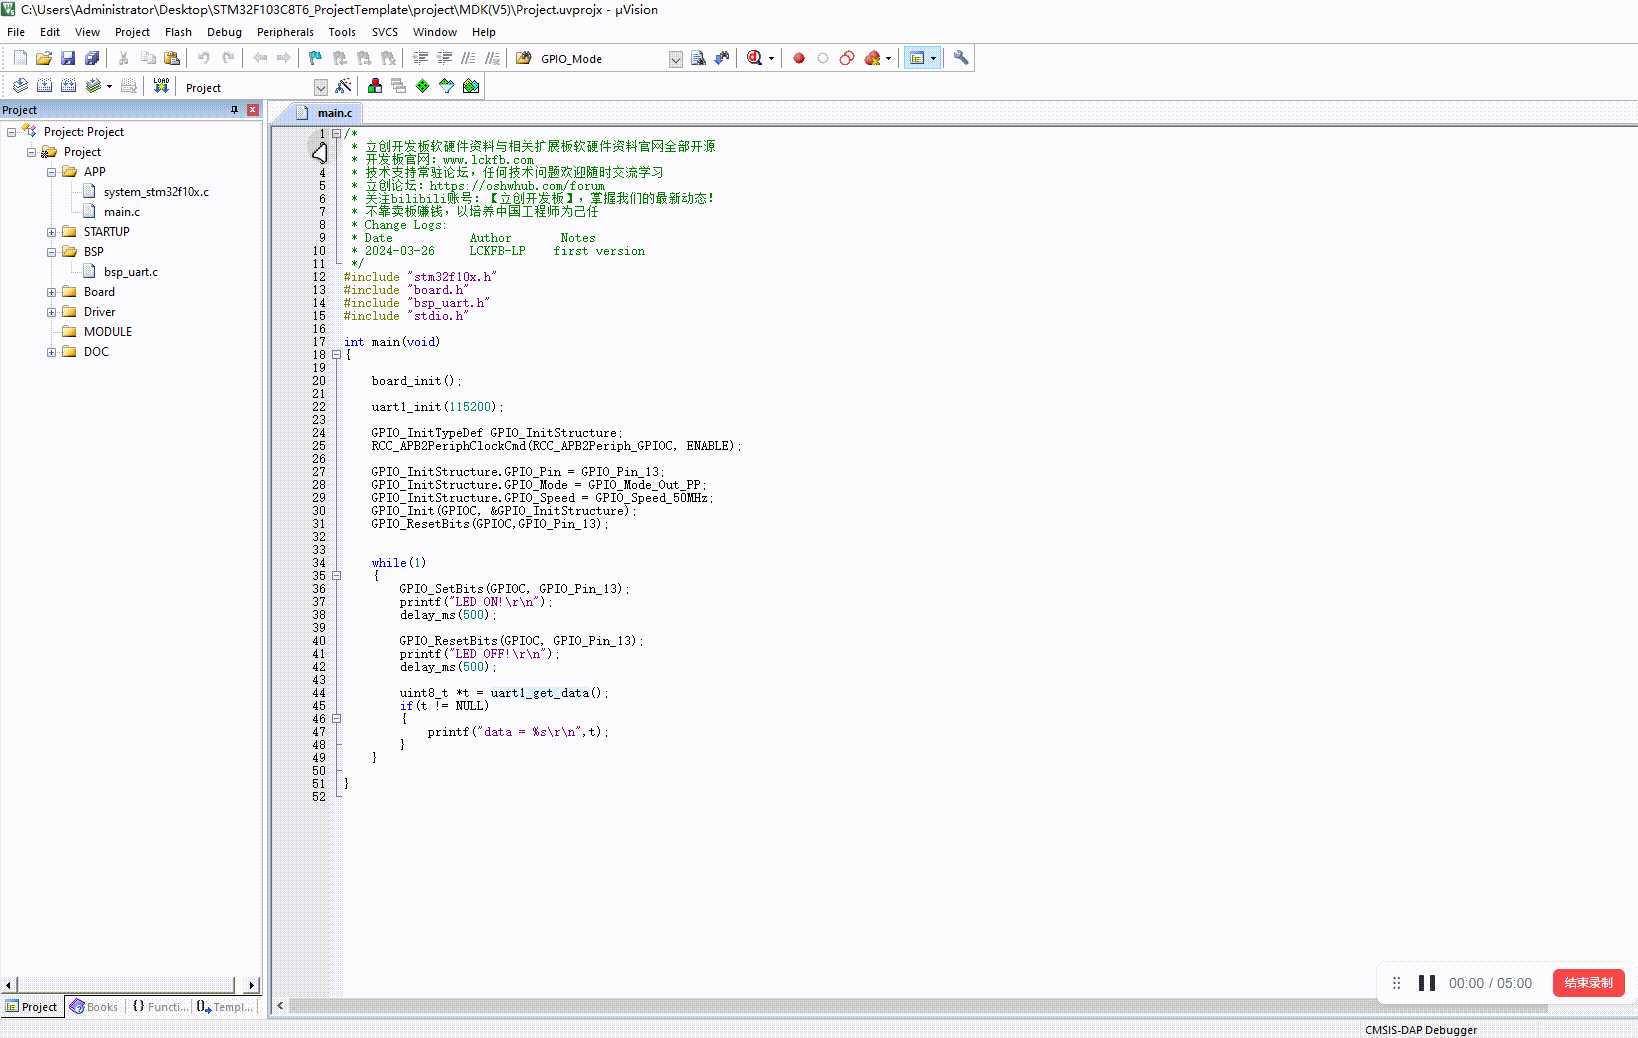Click the red end recording button
This screenshot has width=1638, height=1038.
click(x=1588, y=983)
